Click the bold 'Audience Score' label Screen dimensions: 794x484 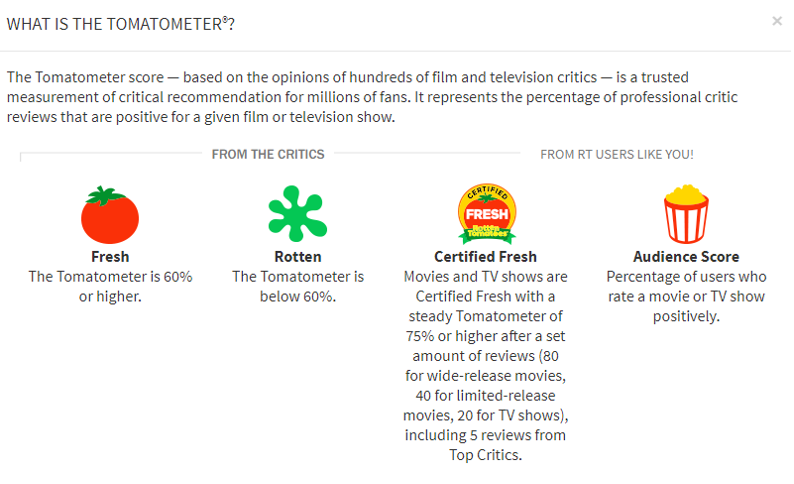(x=686, y=257)
